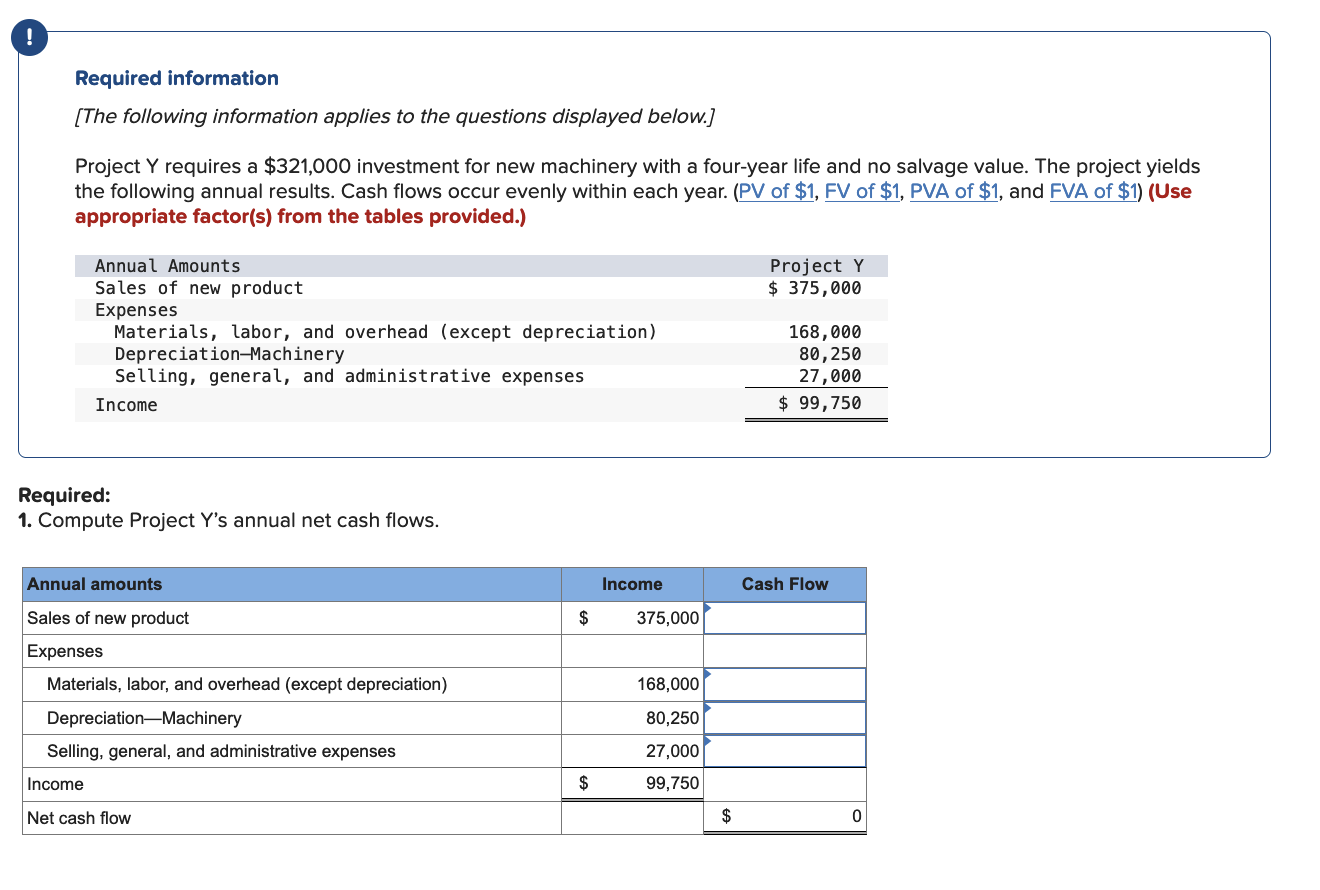The width and height of the screenshot is (1320, 890).
Task: Select Selling, general, administrative Cash Flow cell
Action: 785,751
